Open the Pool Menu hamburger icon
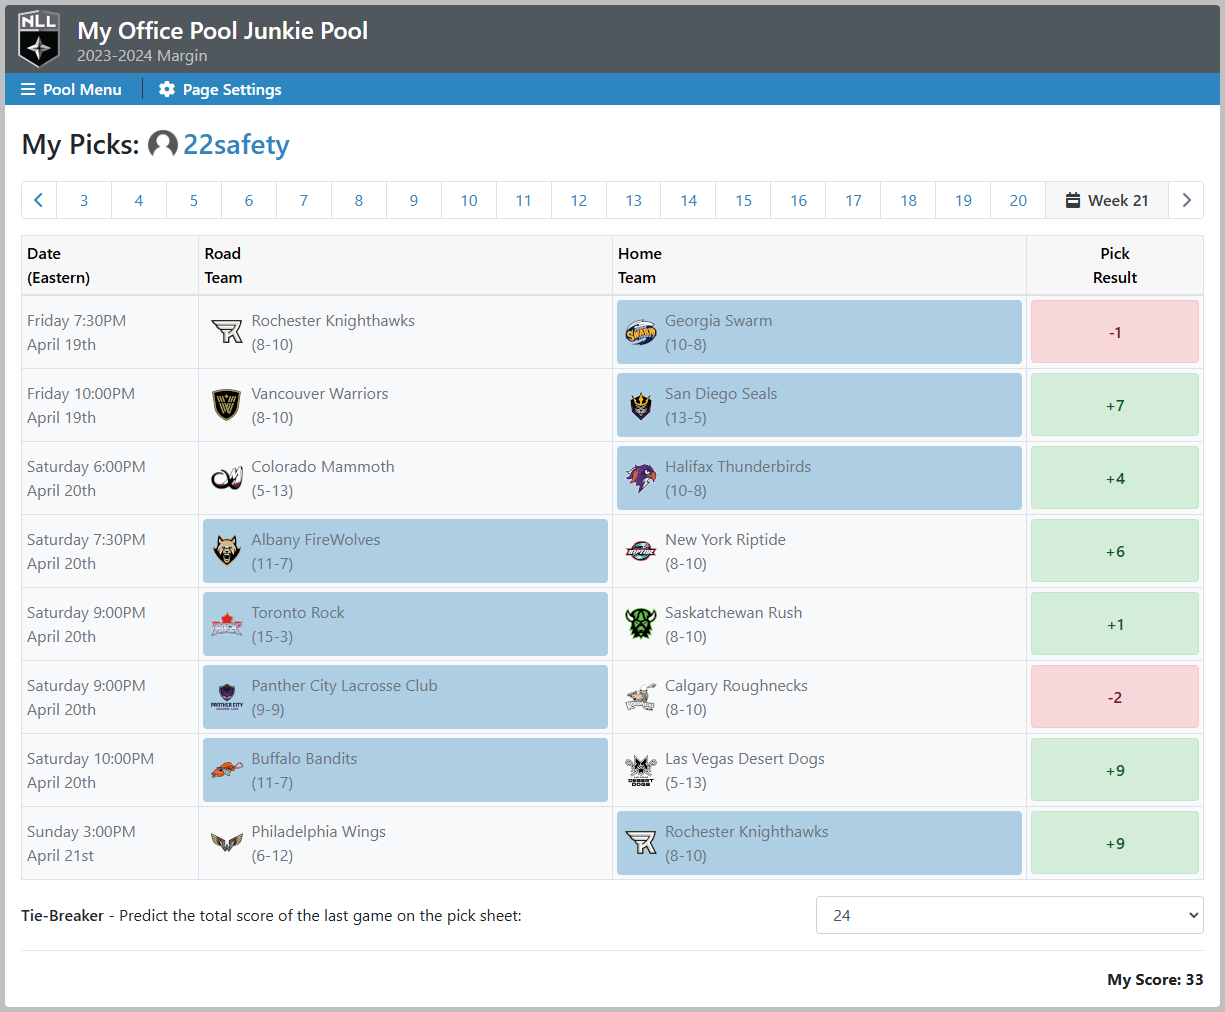The height and width of the screenshot is (1012, 1225). click(28, 89)
